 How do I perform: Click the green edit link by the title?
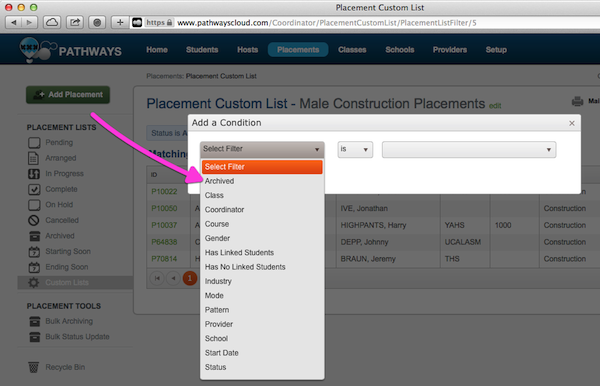[x=495, y=106]
